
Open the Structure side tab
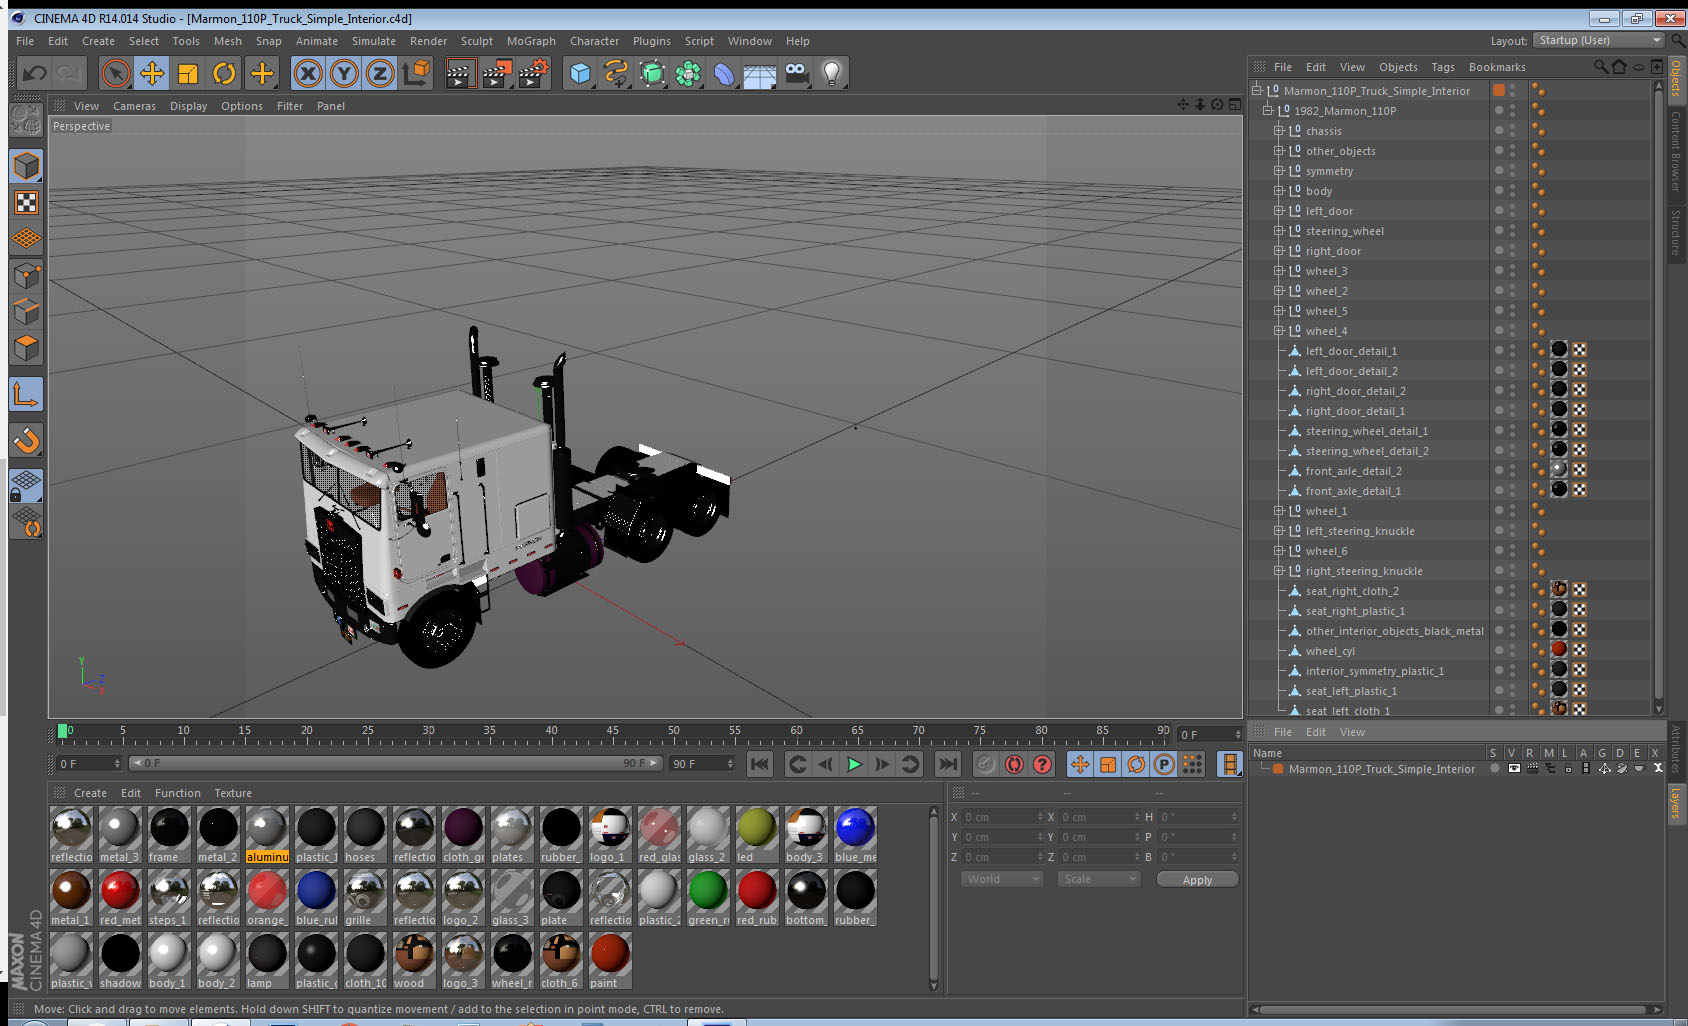click(1675, 232)
